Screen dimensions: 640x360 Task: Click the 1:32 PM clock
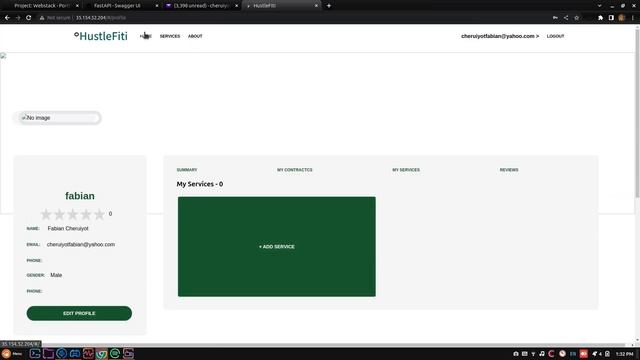point(625,354)
